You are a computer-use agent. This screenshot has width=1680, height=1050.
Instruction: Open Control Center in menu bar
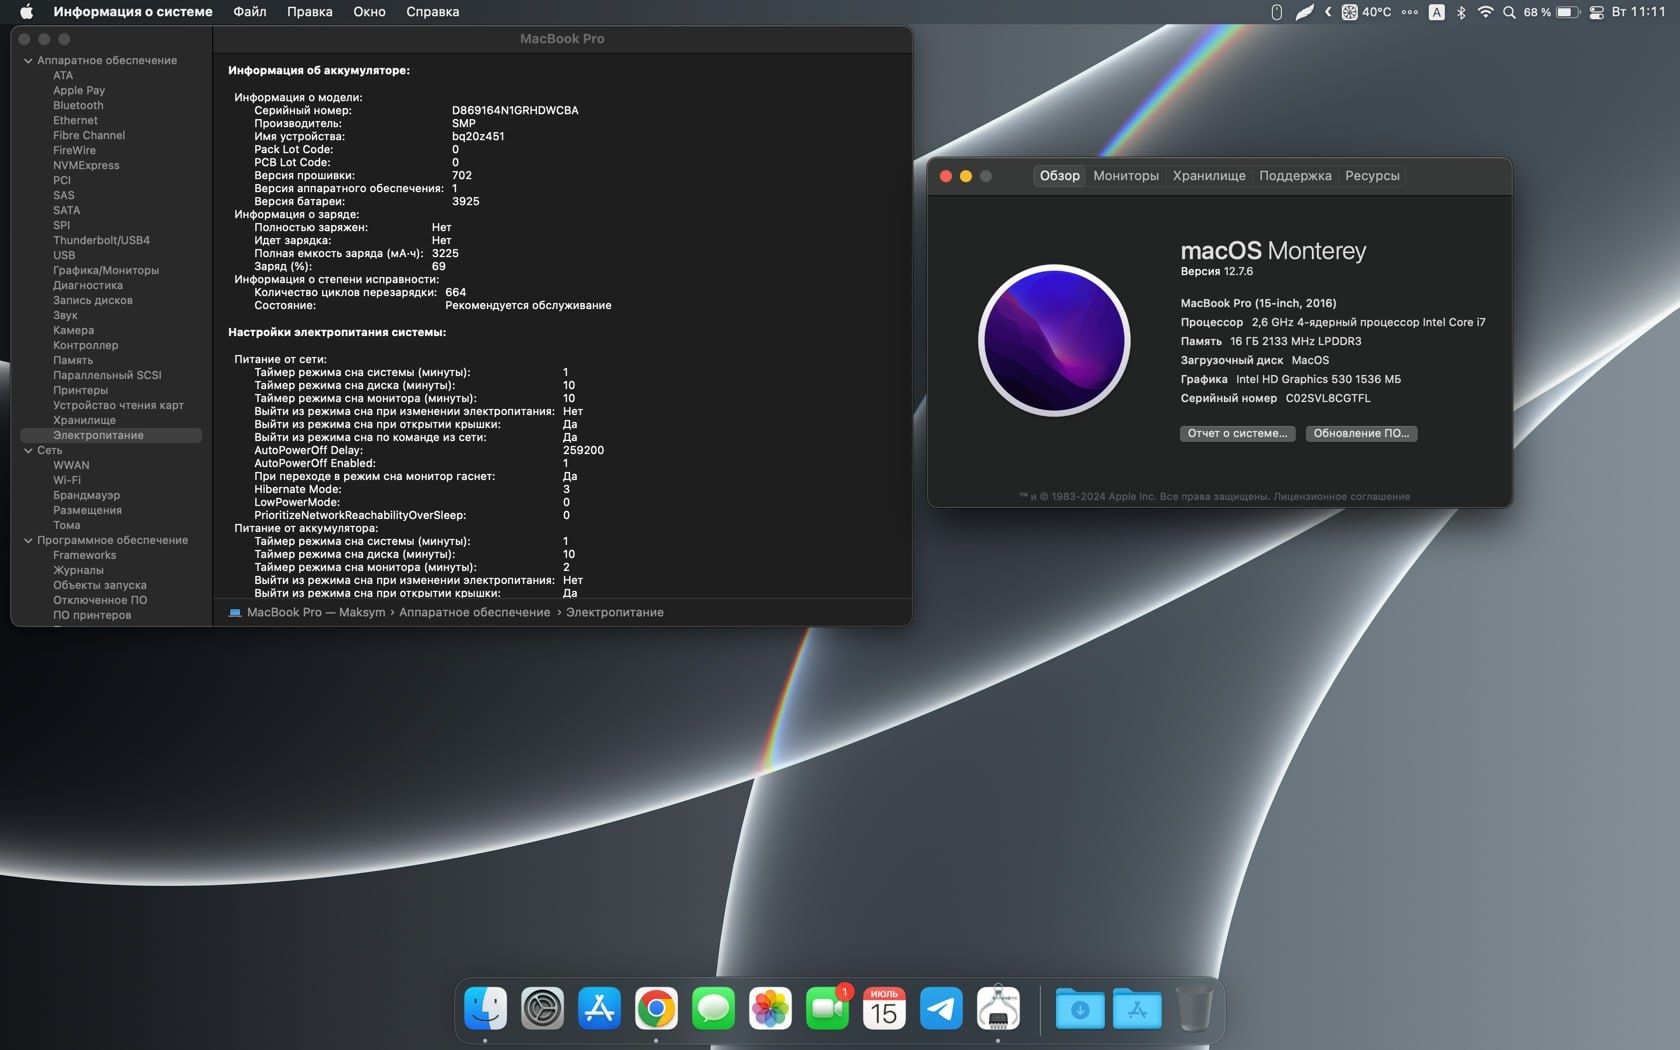click(1596, 12)
